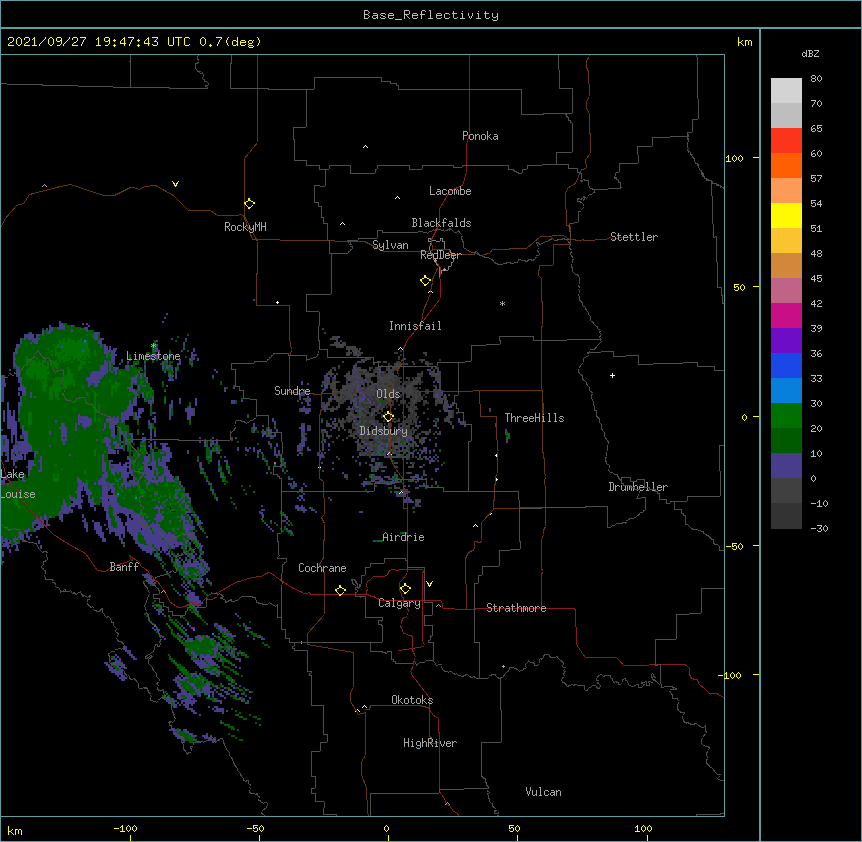
Task: Click the Lacombe city label
Action: [450, 191]
